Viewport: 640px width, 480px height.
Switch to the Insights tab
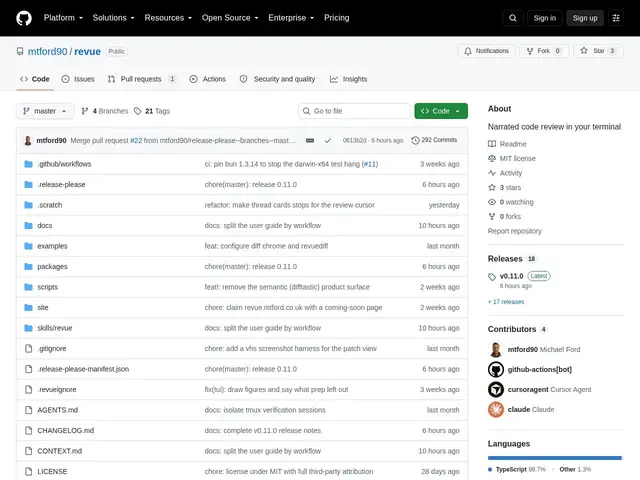pyautogui.click(x=349, y=79)
